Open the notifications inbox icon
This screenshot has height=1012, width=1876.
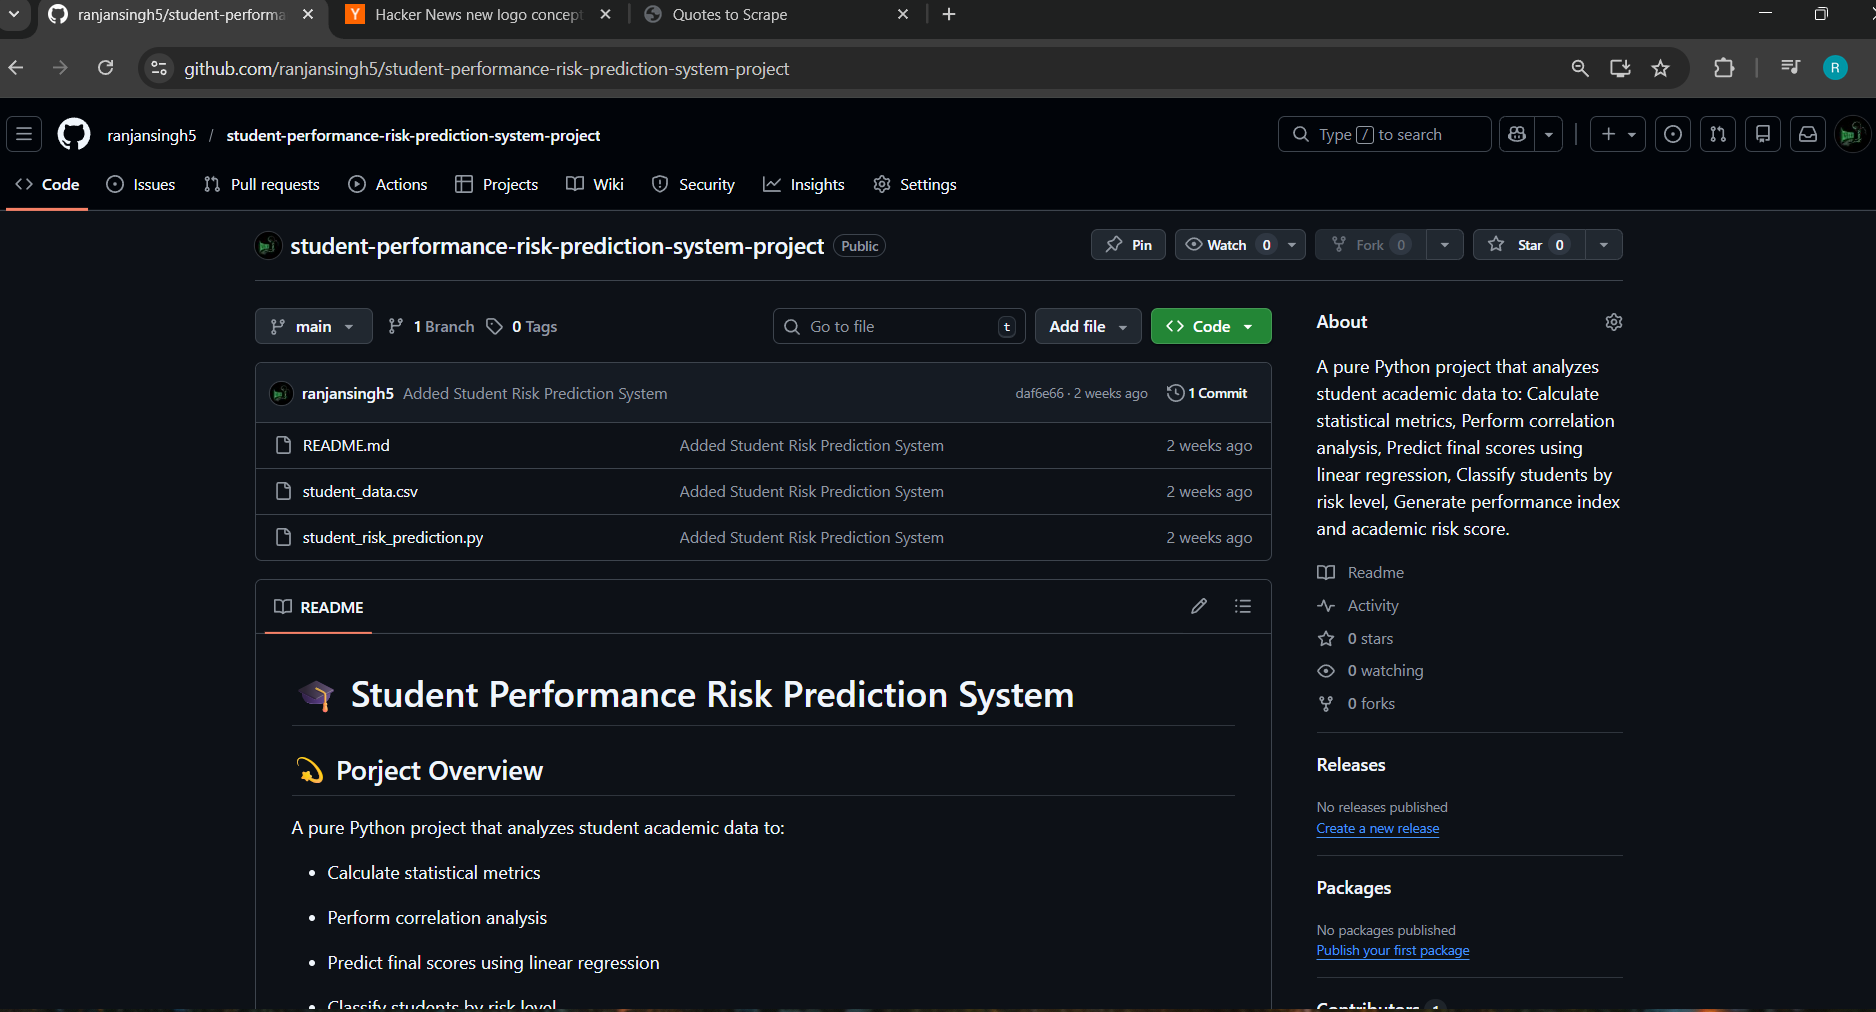pos(1808,134)
